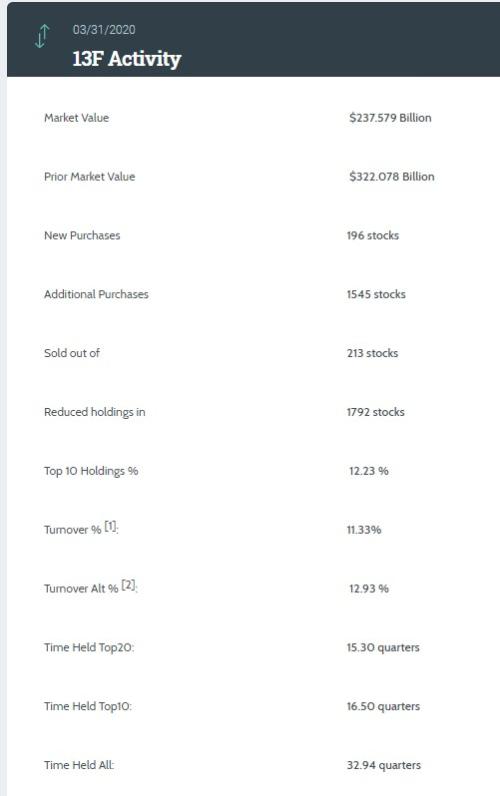Viewport: 500px width, 796px height.
Task: Click the Reduced holdings in label
Action: pyautogui.click(x=94, y=412)
